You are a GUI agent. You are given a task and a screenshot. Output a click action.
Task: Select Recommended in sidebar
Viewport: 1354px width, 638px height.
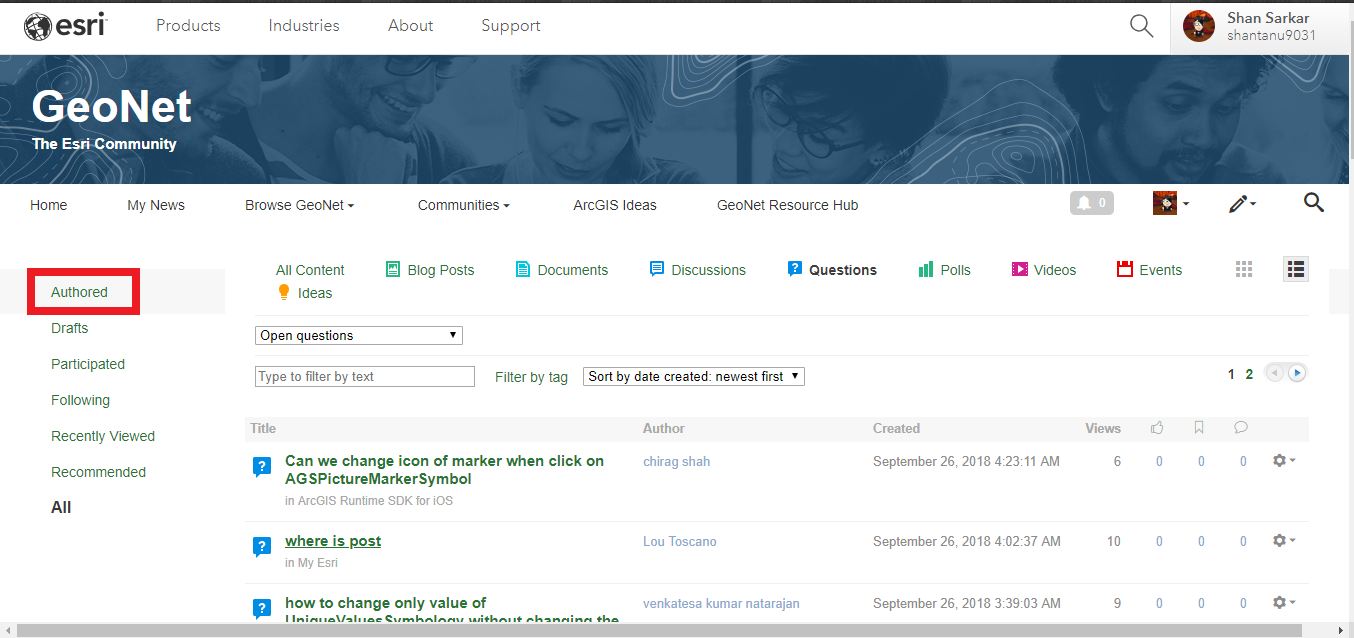99,472
